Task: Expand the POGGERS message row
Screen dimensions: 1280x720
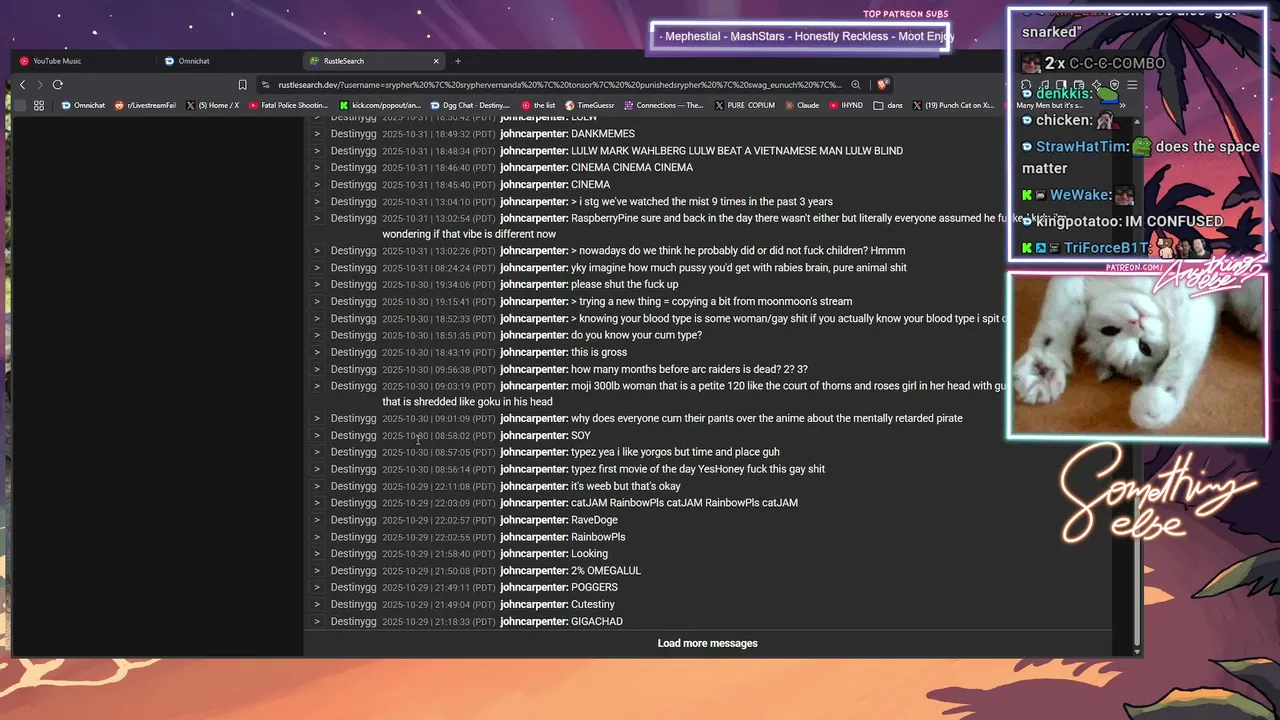Action: pyautogui.click(x=317, y=588)
